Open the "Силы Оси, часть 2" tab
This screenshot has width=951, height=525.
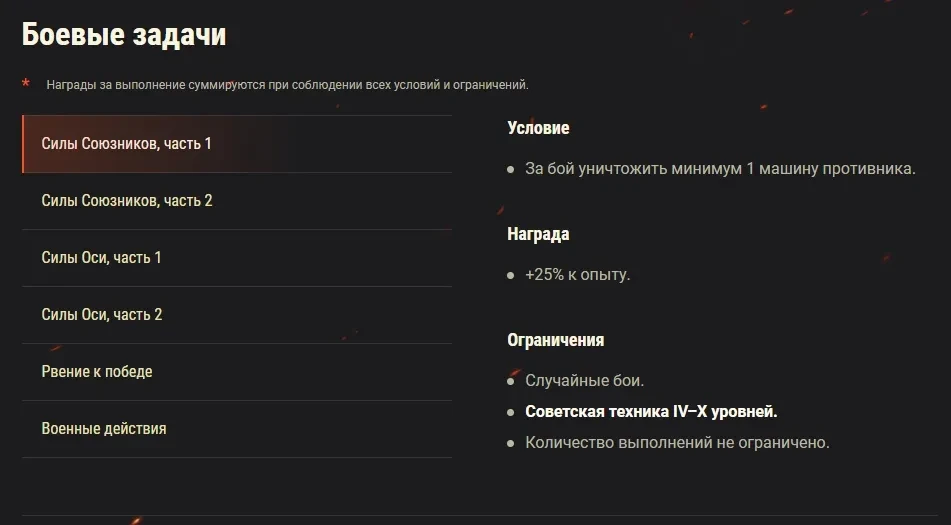101,315
